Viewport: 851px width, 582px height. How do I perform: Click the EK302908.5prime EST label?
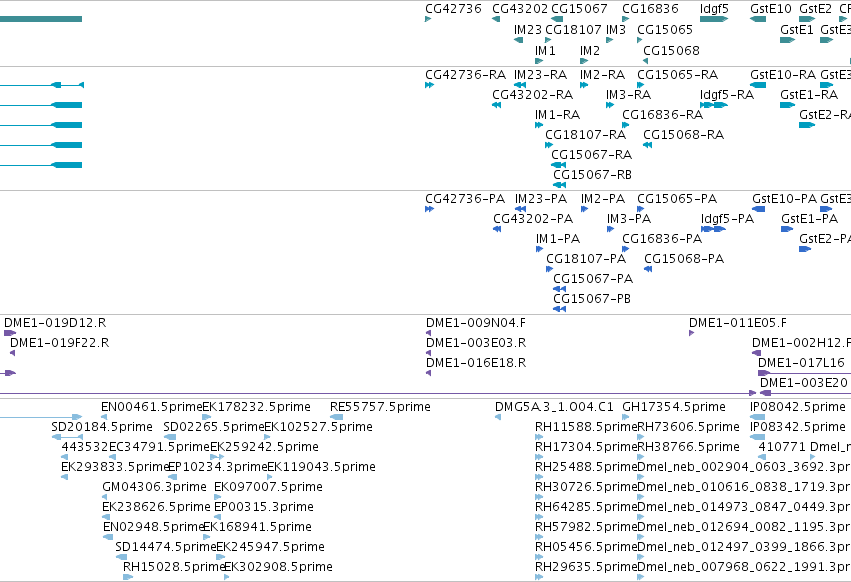[278, 567]
